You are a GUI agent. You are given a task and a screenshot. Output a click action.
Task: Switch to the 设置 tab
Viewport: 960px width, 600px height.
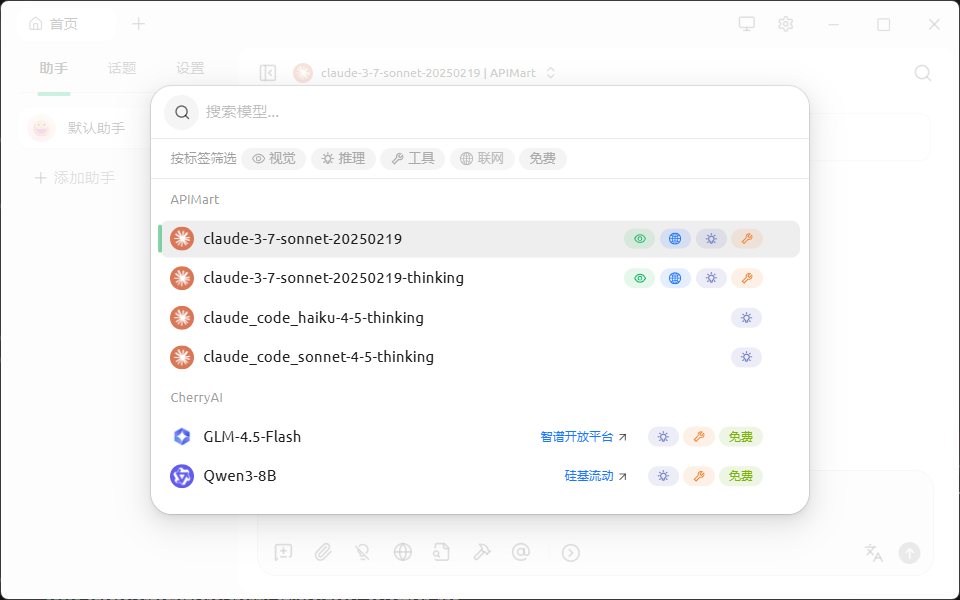pyautogui.click(x=190, y=69)
